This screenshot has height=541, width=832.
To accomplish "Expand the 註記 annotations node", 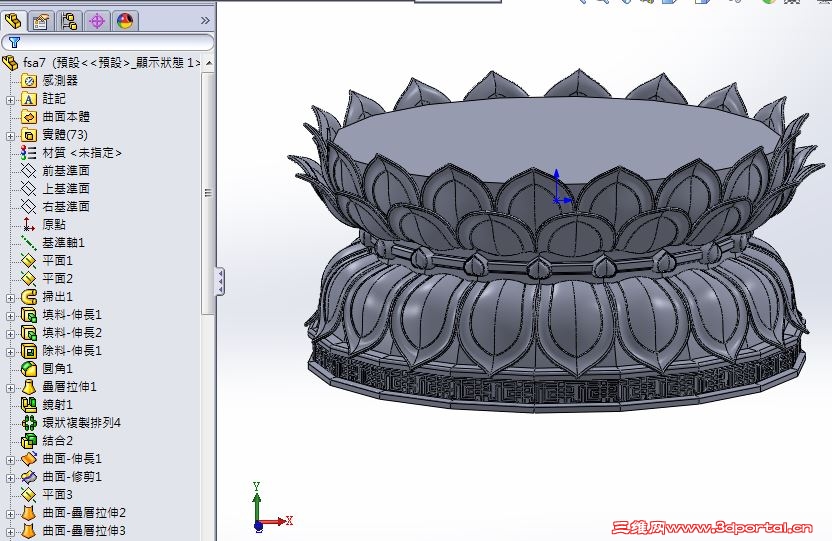I will coord(10,100).
